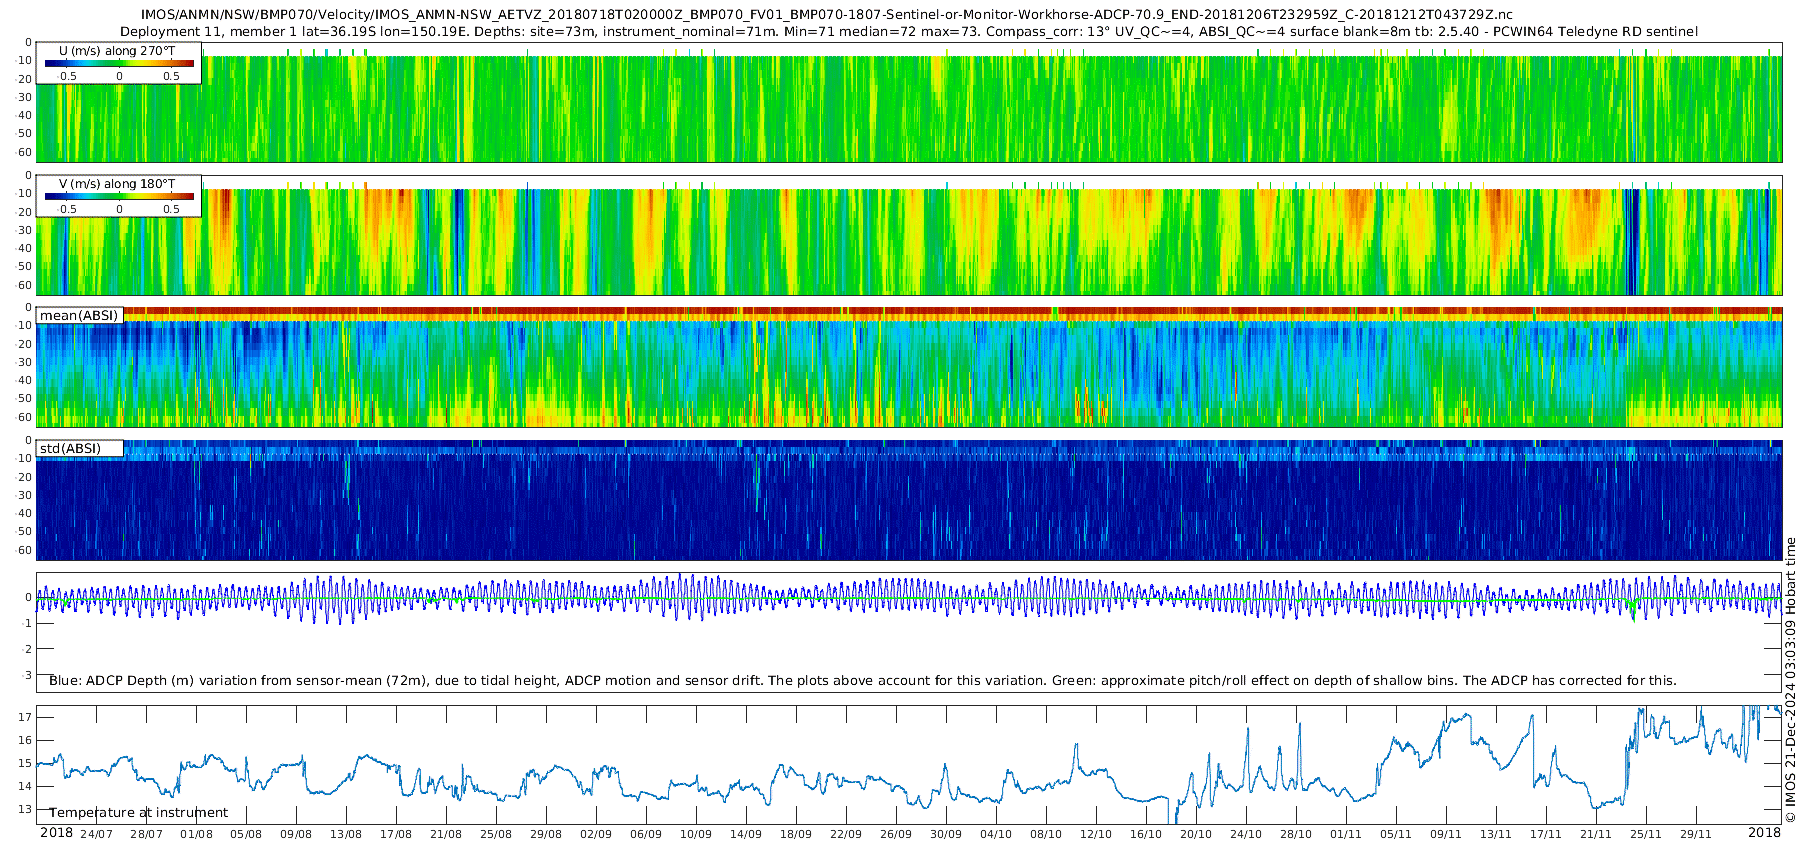Select the 16/10 date tick

[x=1146, y=834]
